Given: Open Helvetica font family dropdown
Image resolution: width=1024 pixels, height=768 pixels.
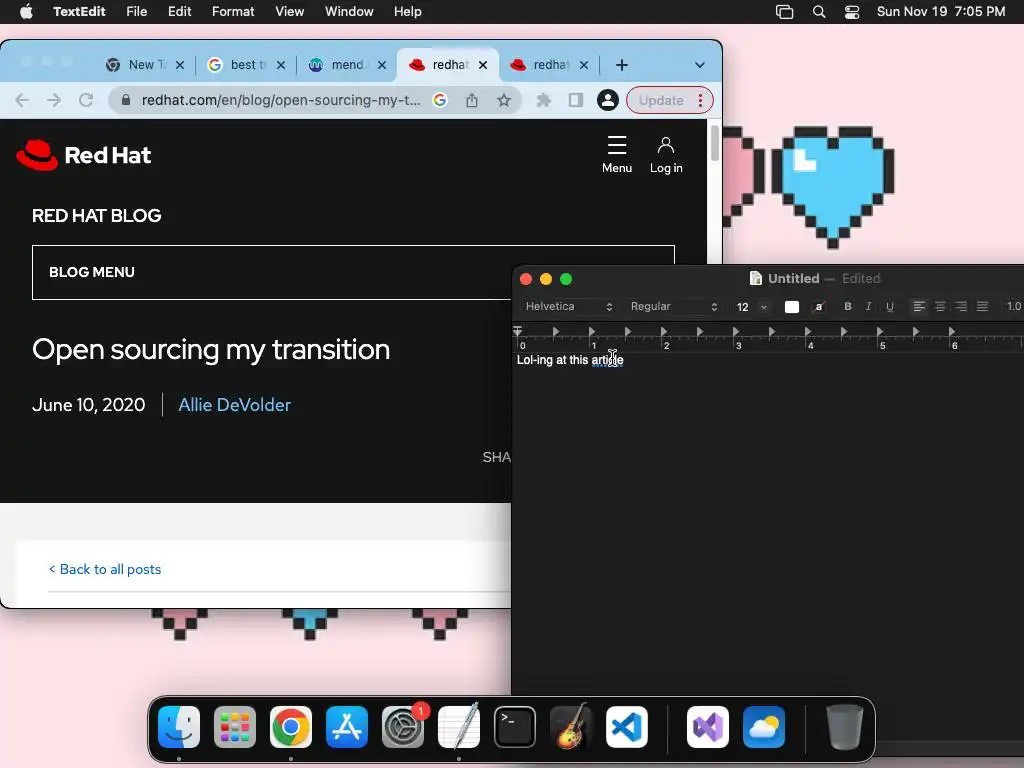Looking at the screenshot, I should click(568, 306).
